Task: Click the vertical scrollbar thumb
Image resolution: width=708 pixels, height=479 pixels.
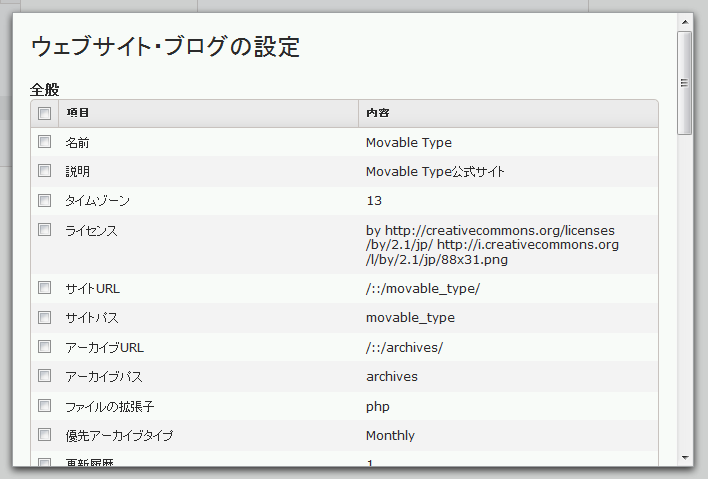Action: tap(685, 83)
